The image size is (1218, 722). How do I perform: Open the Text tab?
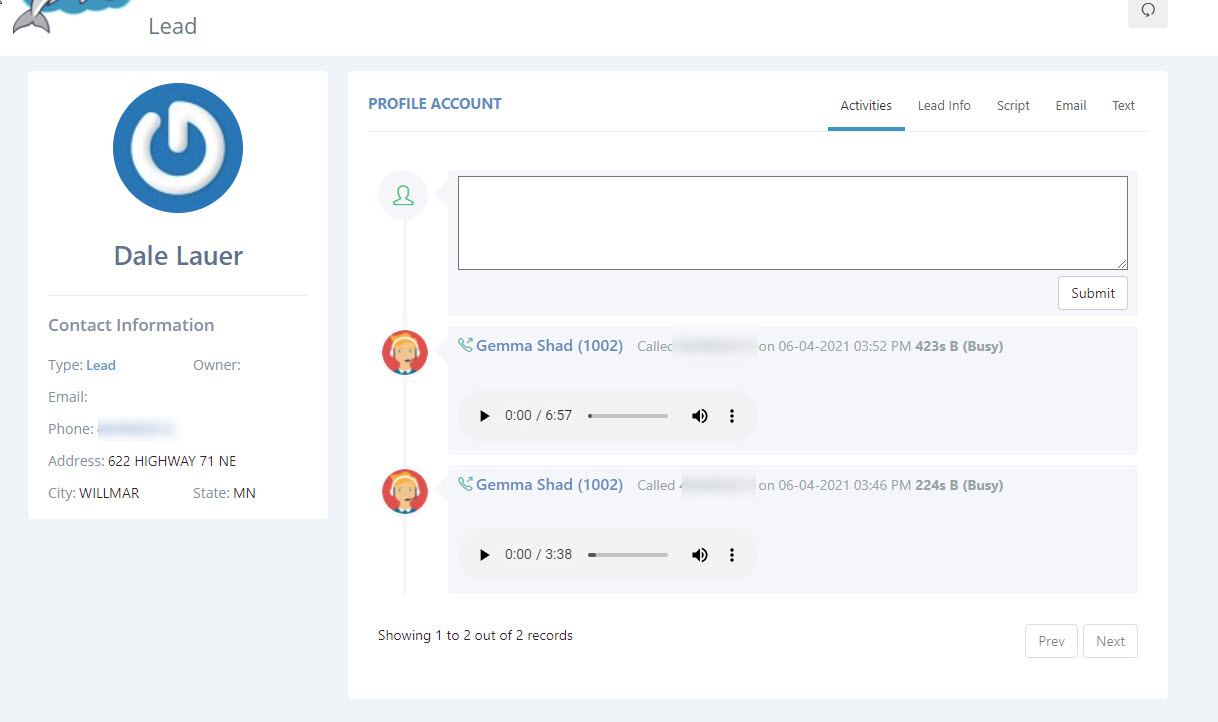point(1124,105)
